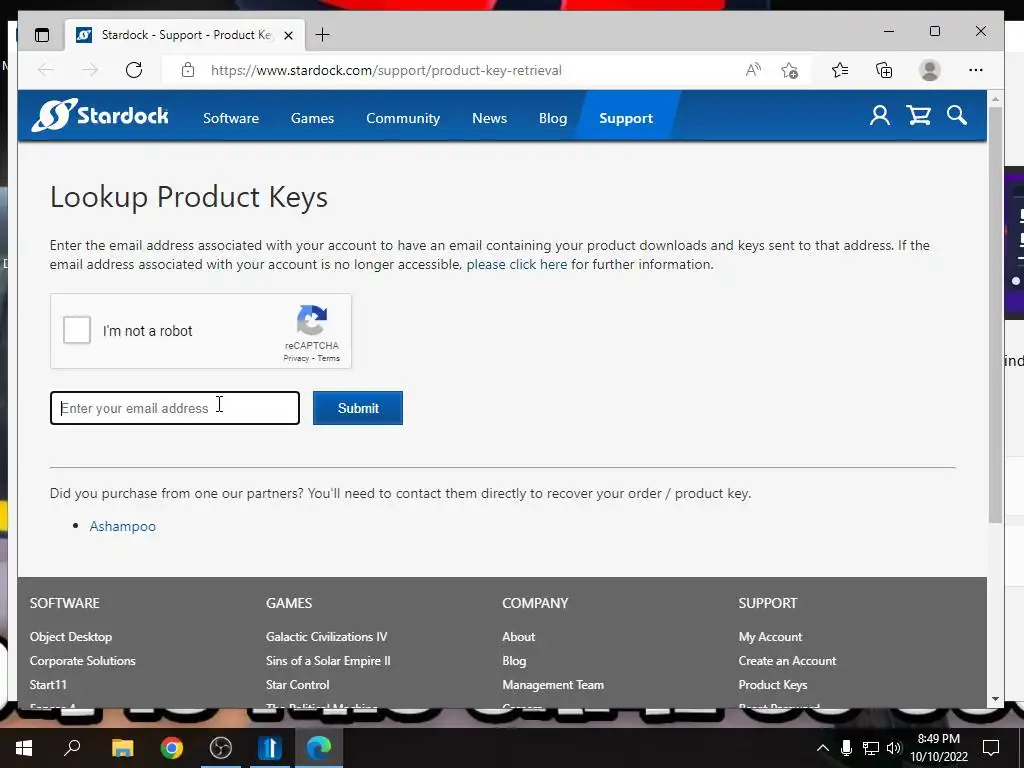Image resolution: width=1024 pixels, height=768 pixels.
Task: Open the shopping cart icon
Action: [918, 116]
